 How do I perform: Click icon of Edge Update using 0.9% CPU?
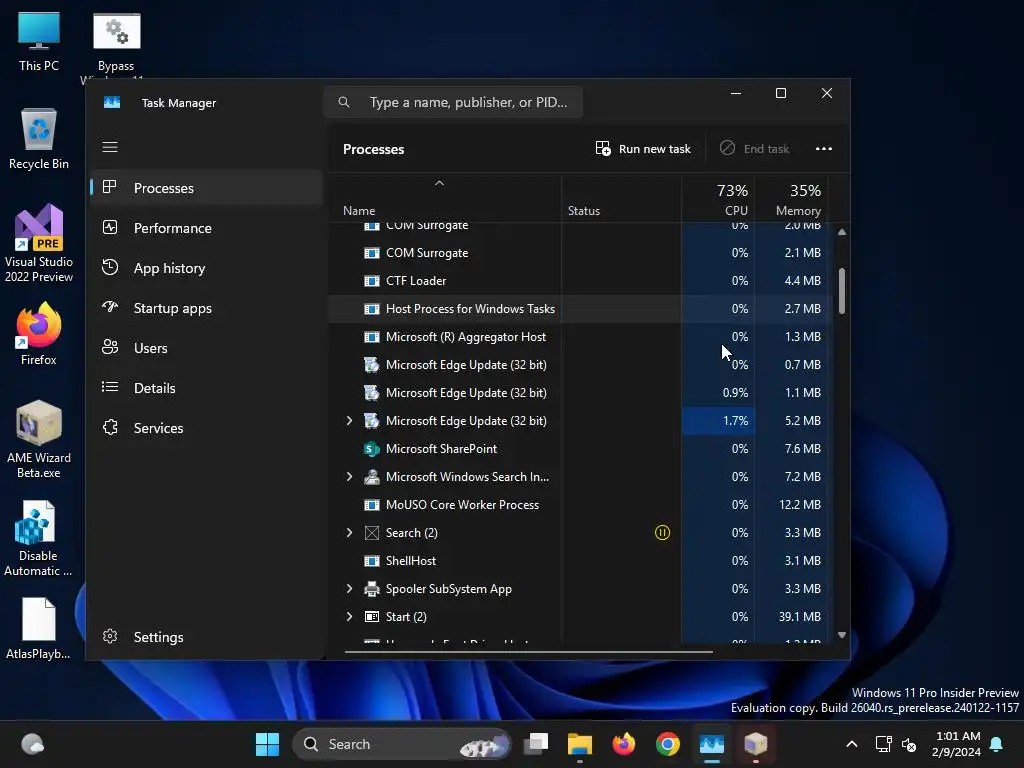pyautogui.click(x=372, y=392)
